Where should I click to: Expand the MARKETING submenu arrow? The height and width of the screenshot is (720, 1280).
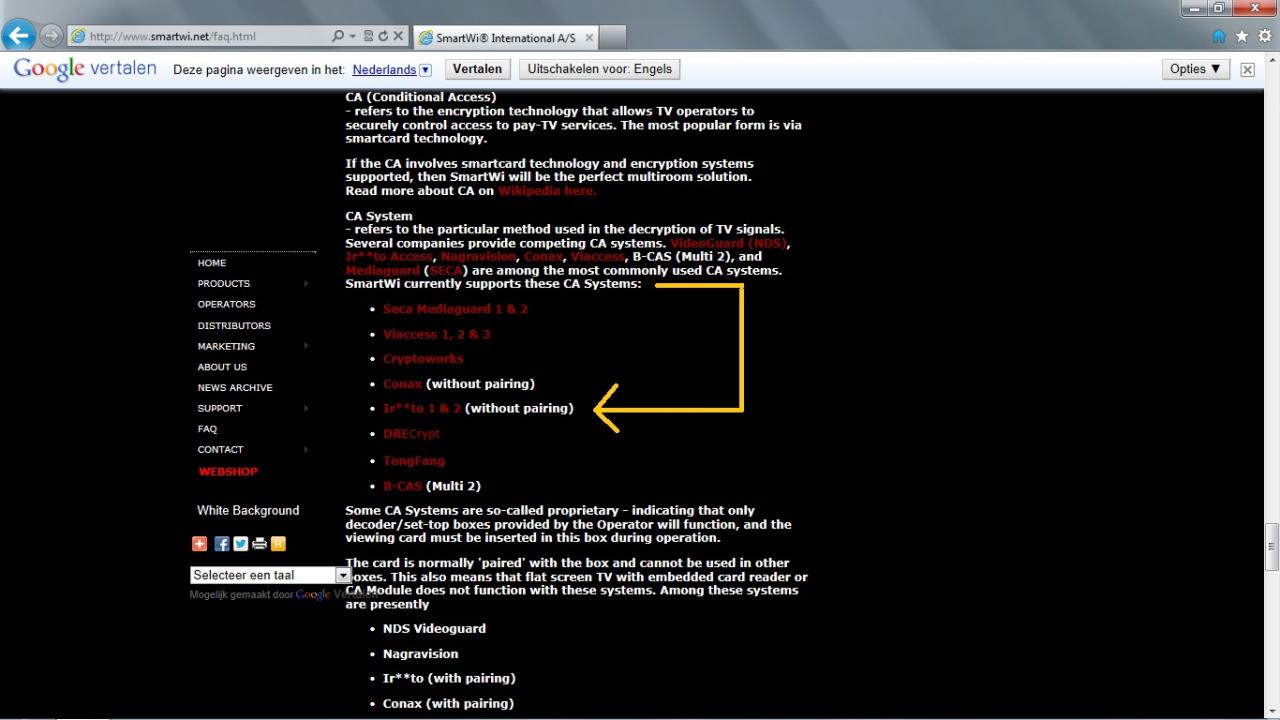pyautogui.click(x=306, y=346)
